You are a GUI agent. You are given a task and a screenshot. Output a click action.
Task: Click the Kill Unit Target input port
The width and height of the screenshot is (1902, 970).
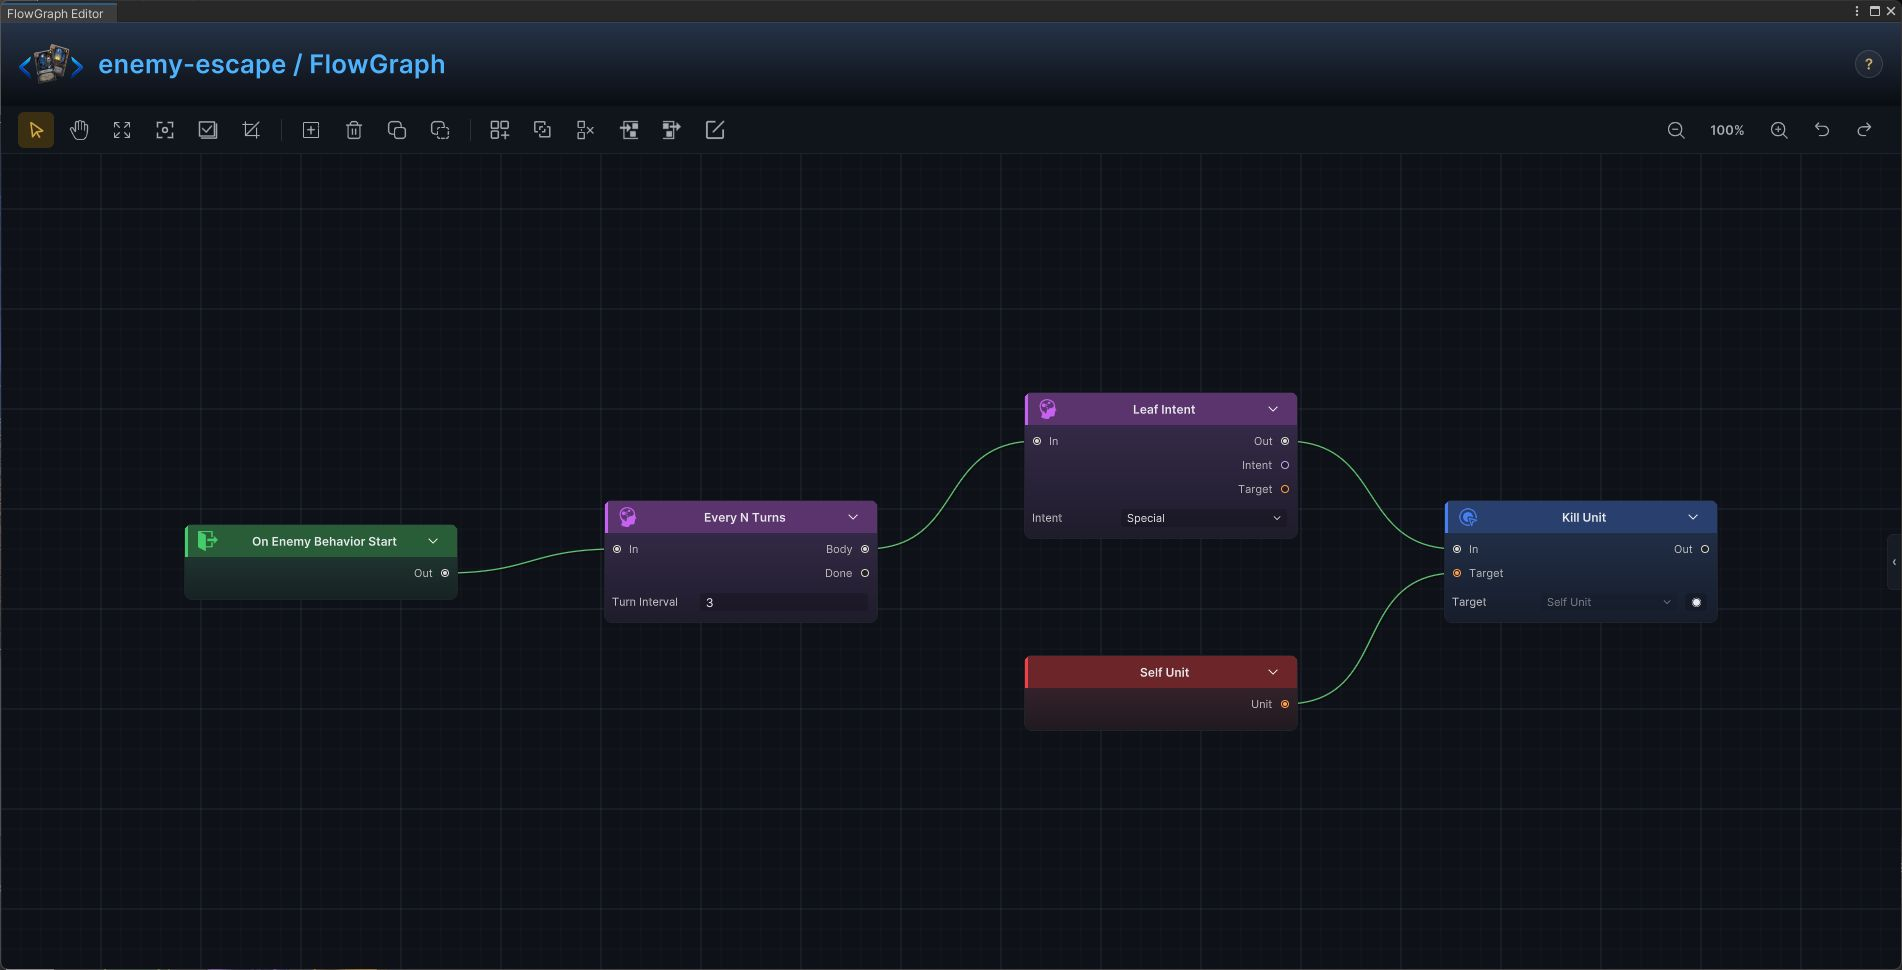(1457, 573)
